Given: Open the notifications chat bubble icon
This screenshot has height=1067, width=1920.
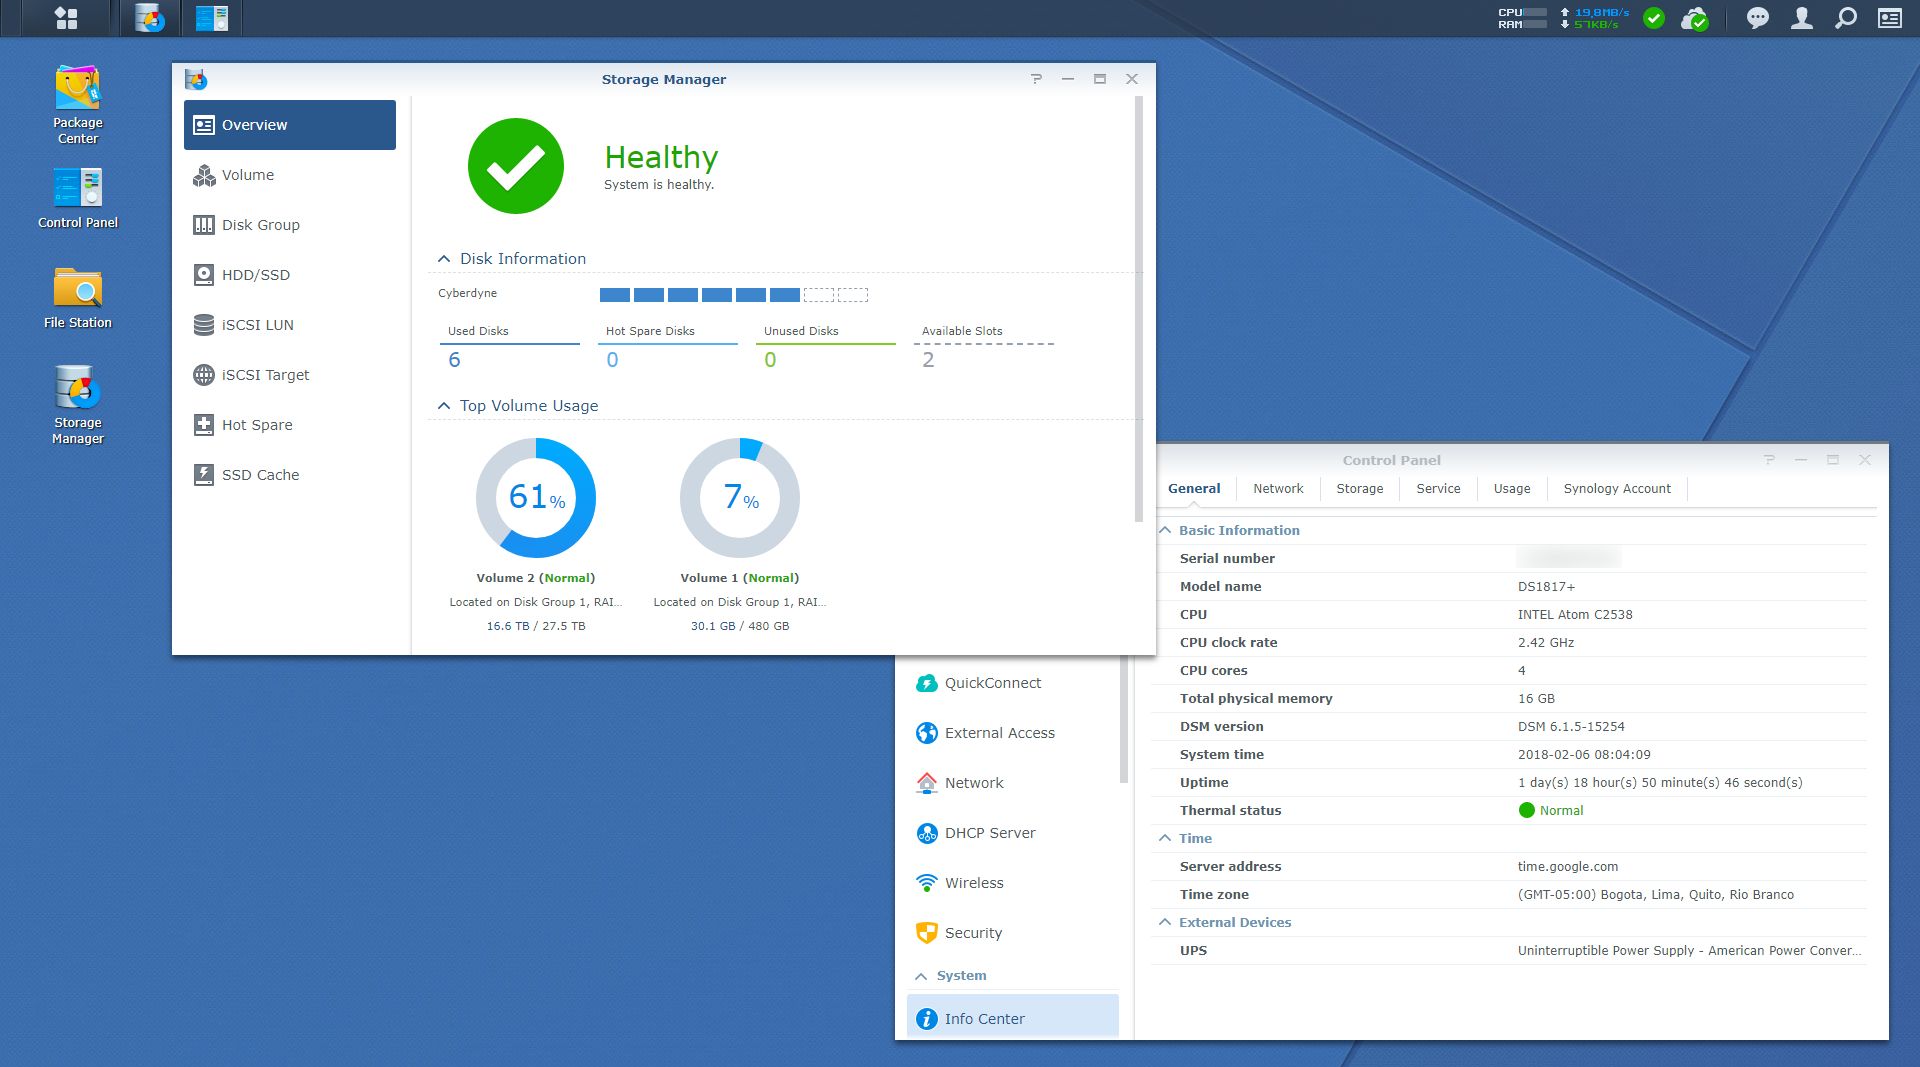Looking at the screenshot, I should tap(1757, 18).
